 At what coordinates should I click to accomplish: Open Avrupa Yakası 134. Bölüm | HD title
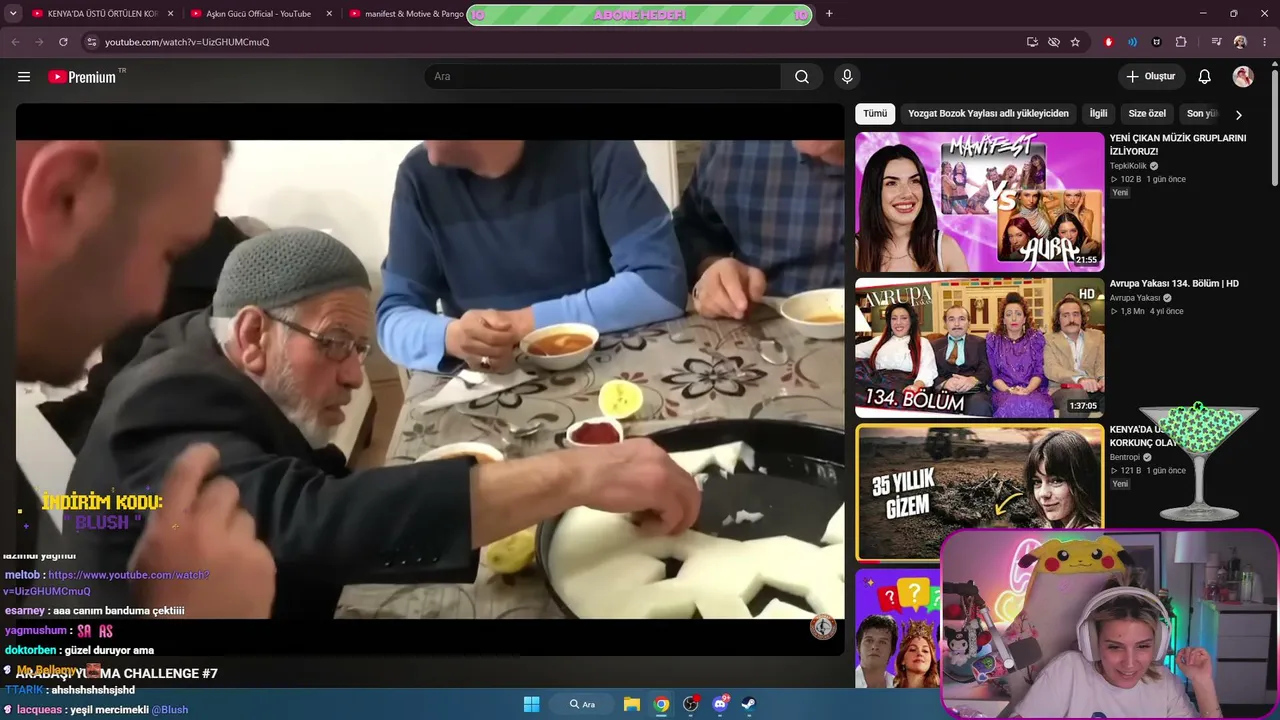[x=1174, y=284]
